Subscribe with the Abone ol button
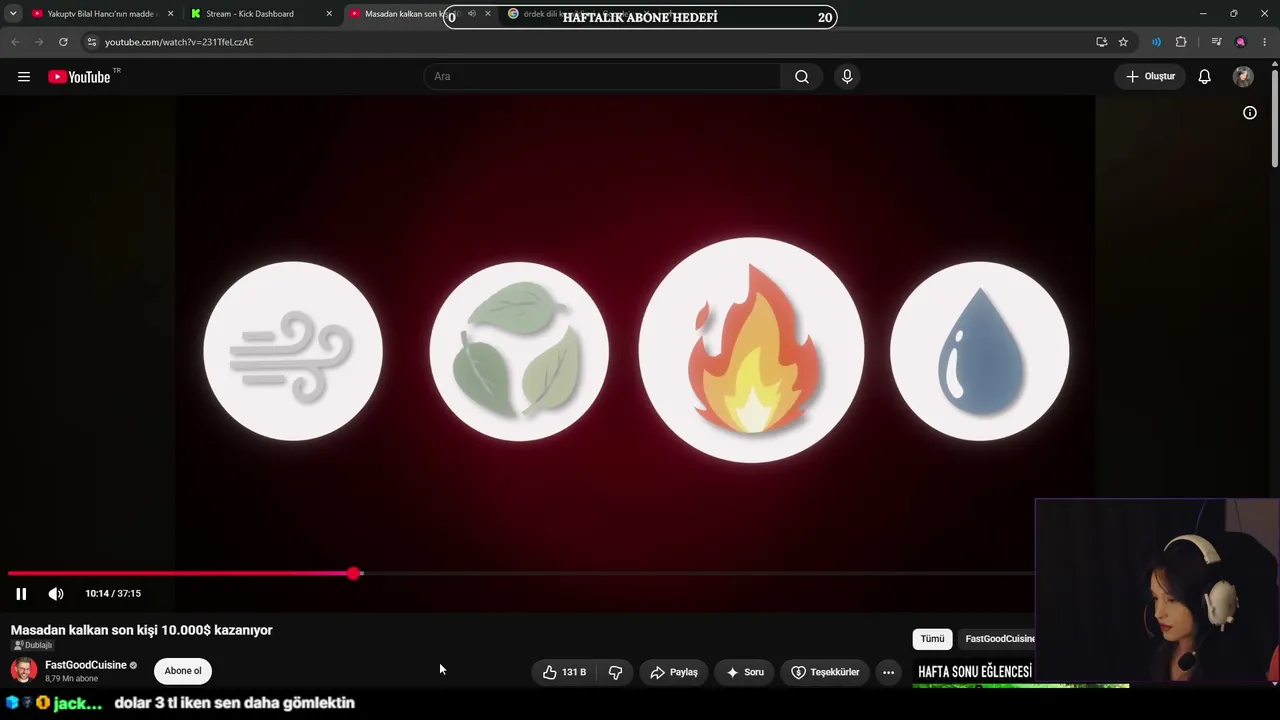This screenshot has height=720, width=1280. 183,671
